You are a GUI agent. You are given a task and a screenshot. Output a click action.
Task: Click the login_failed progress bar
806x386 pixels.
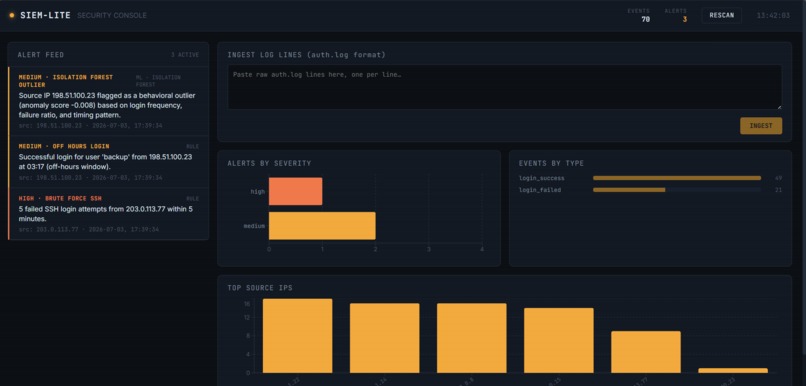[677, 190]
